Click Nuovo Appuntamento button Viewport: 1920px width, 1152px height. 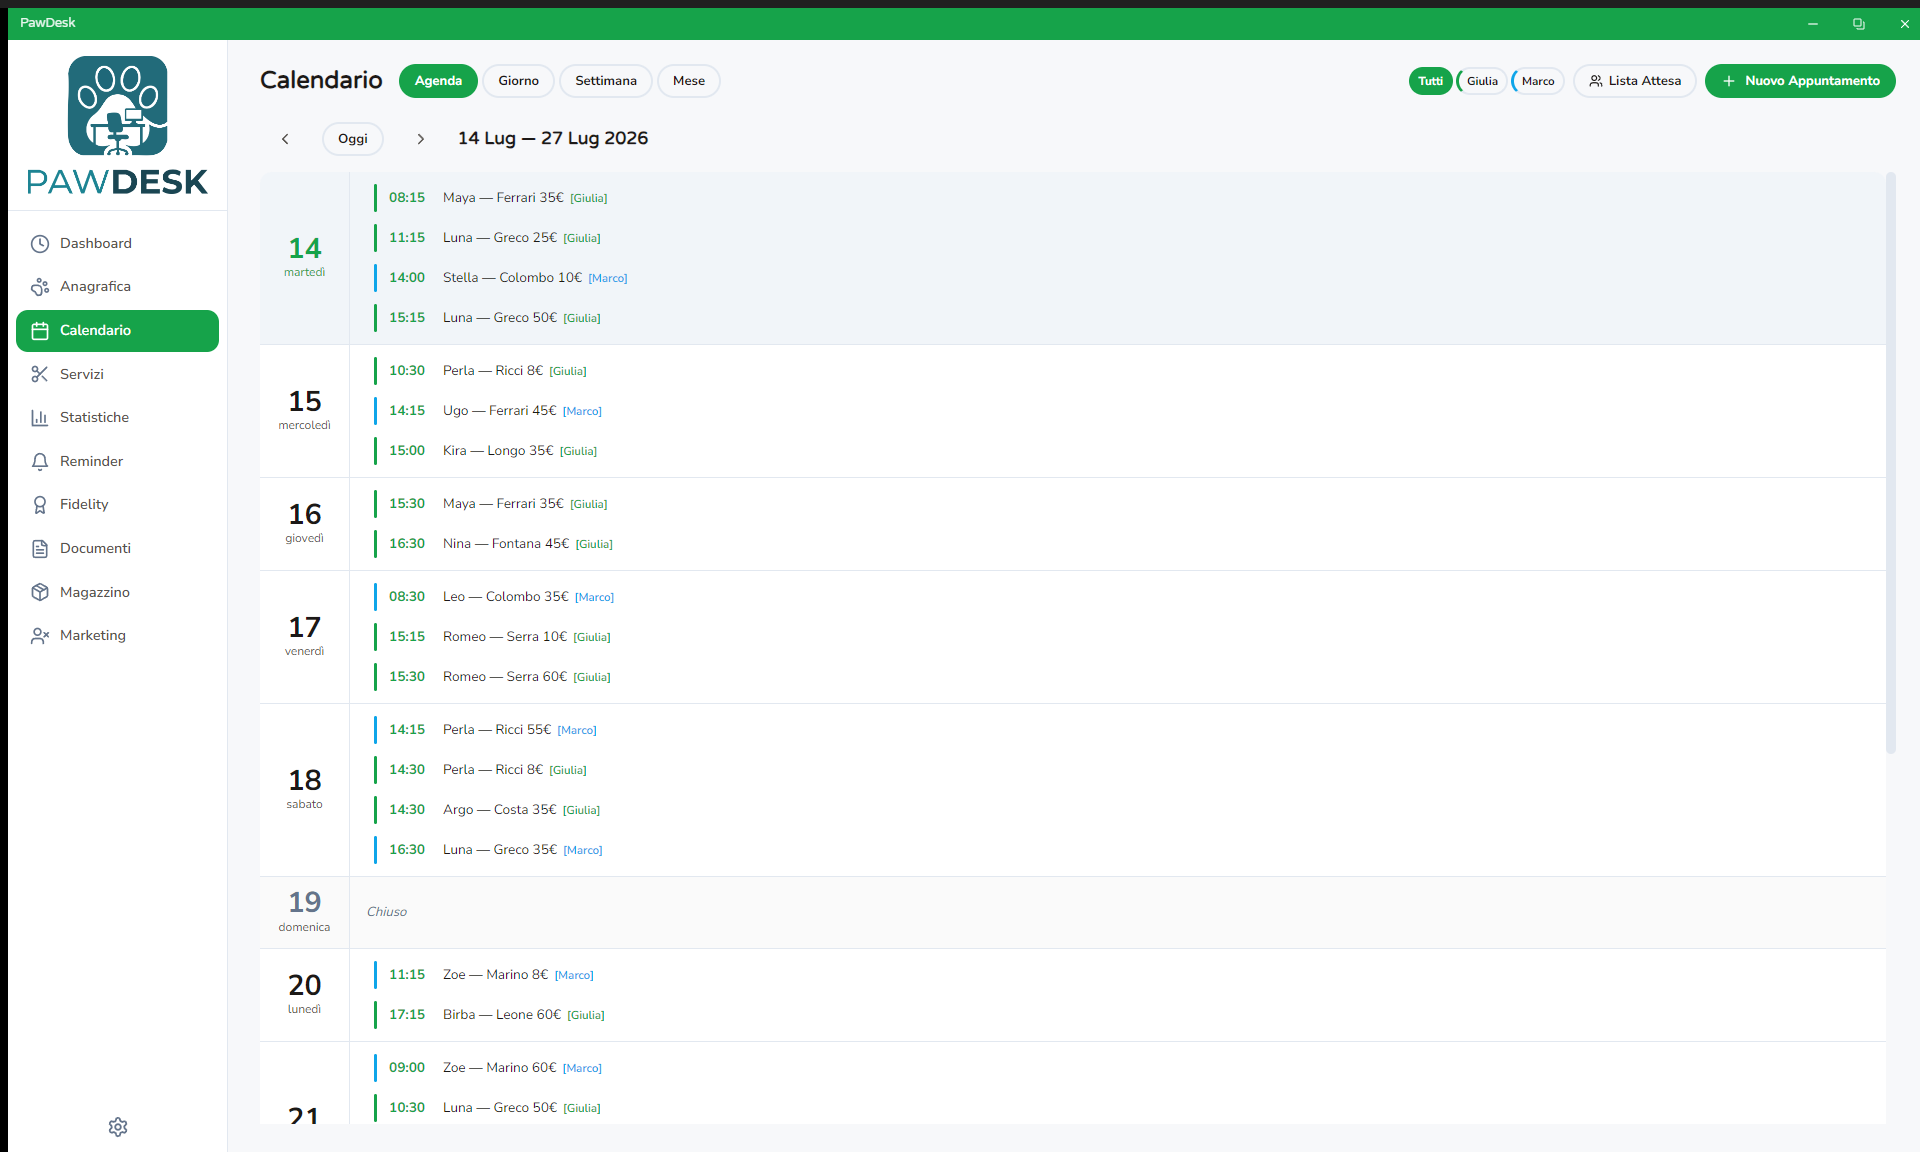1800,81
